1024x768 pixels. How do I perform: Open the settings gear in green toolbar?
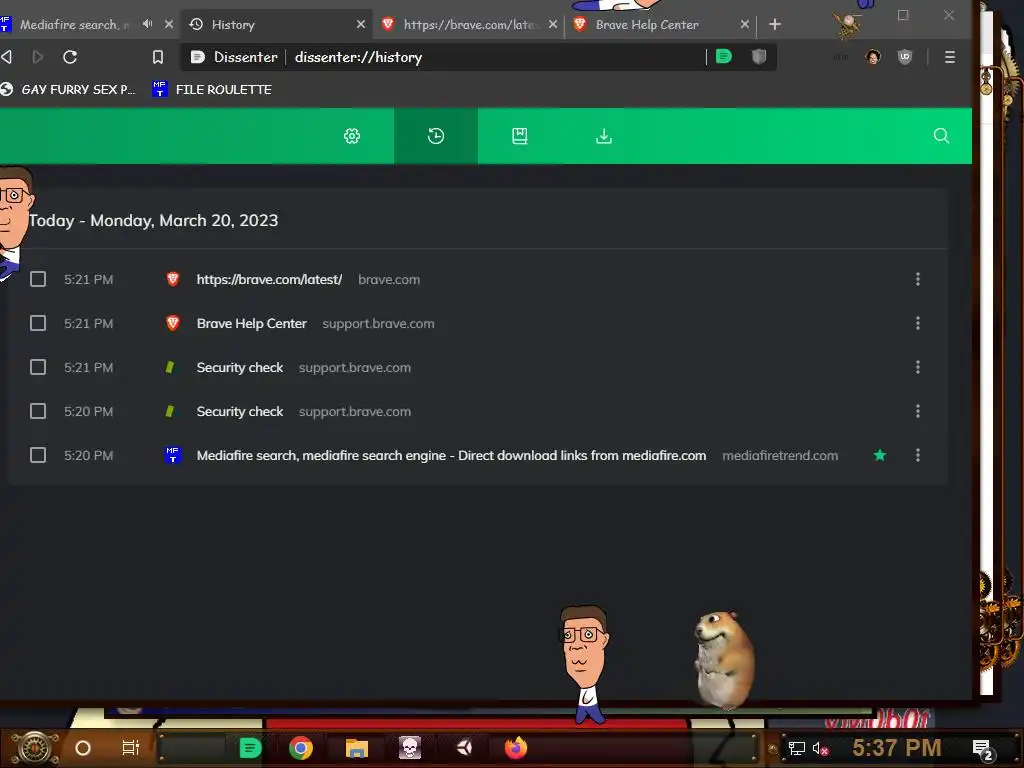[352, 136]
